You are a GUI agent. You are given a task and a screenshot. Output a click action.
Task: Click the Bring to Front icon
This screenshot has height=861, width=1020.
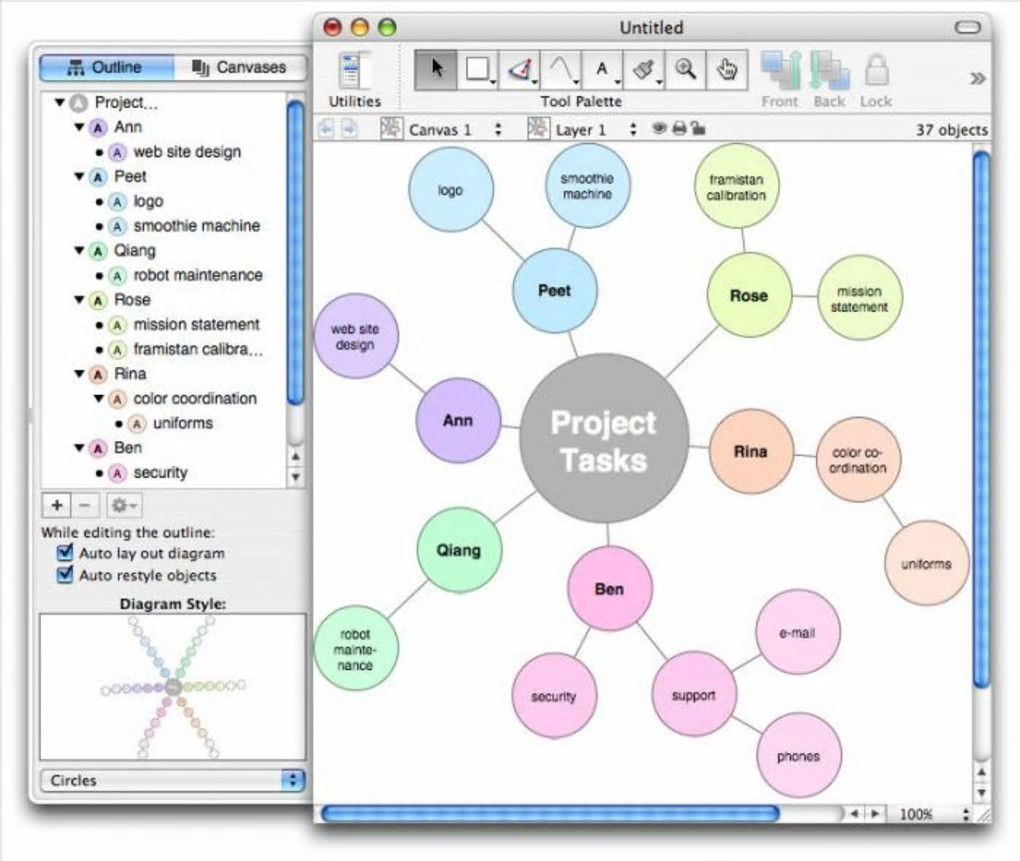(x=781, y=70)
